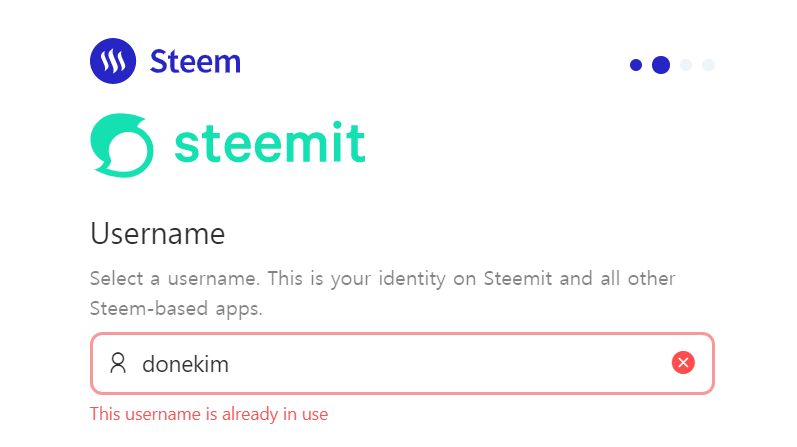797x447 pixels.
Task: Select the third pale step dot
Action: pos(686,65)
